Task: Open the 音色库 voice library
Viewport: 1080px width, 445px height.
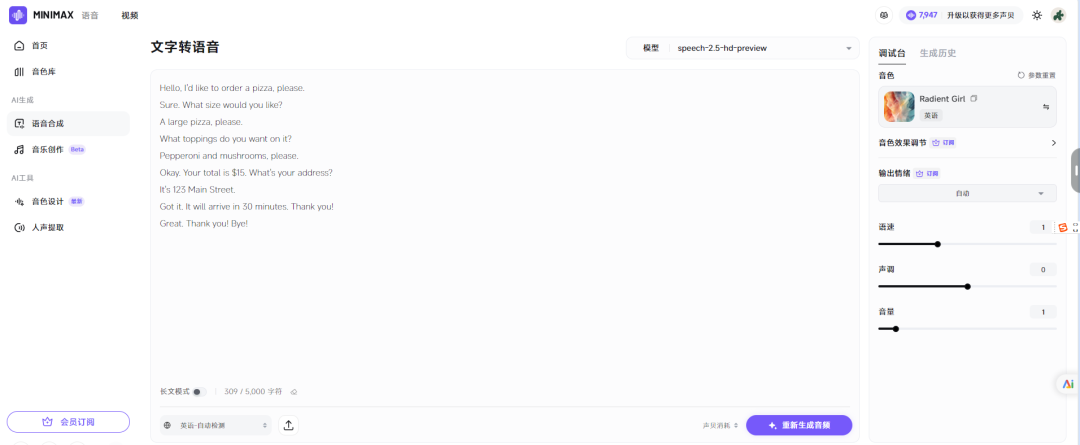Action: (68, 72)
